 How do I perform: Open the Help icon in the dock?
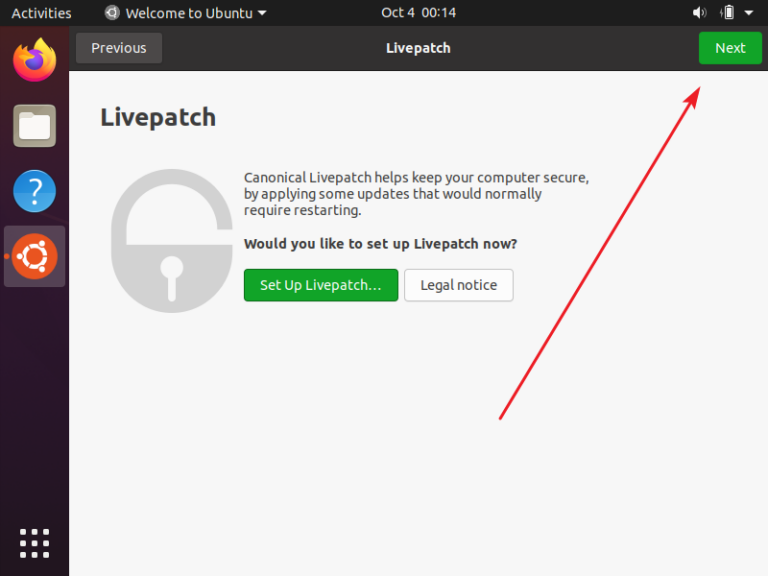pos(34,191)
